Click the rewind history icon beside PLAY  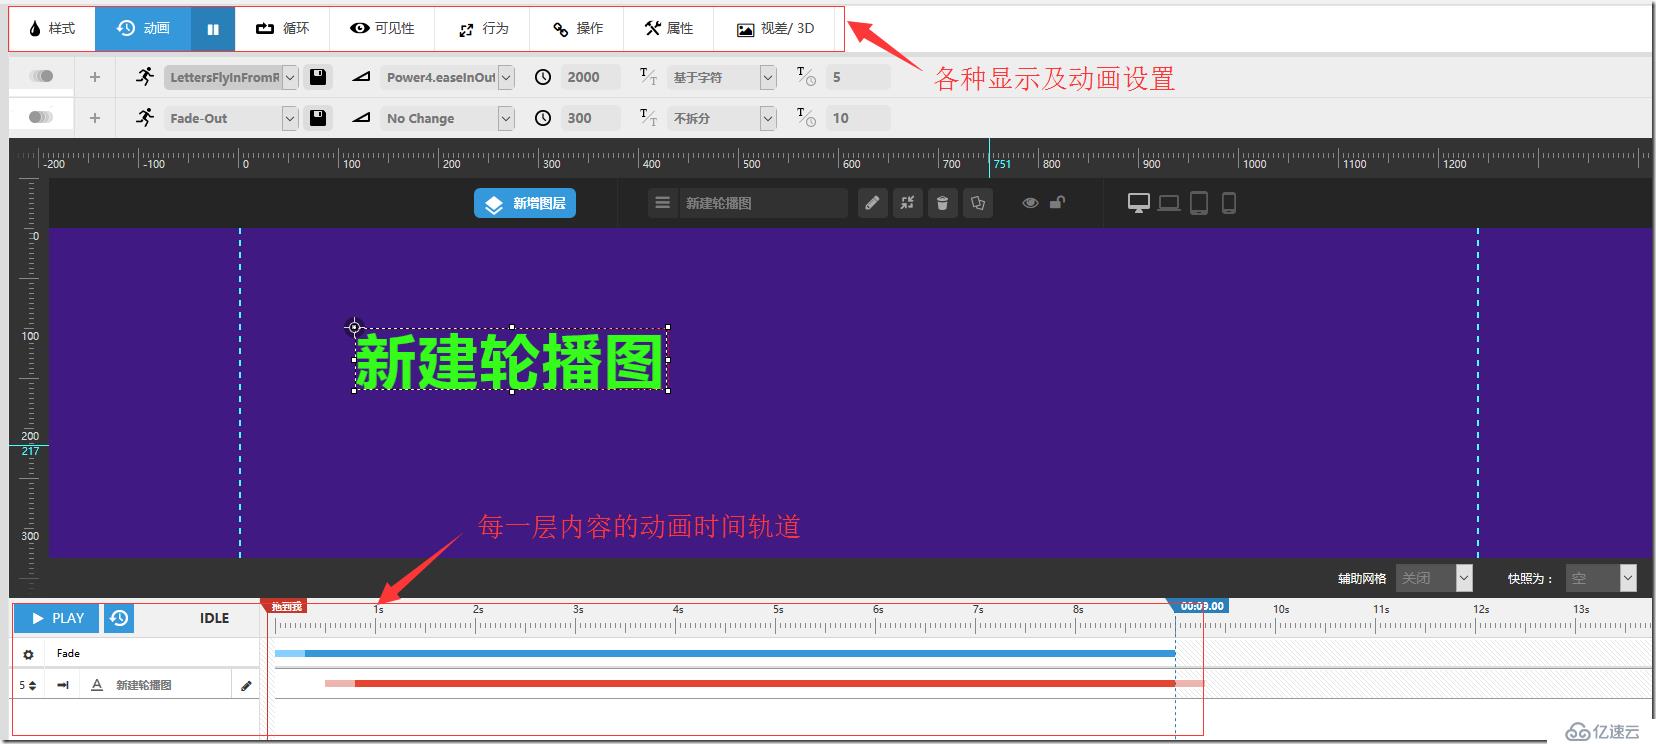(119, 618)
